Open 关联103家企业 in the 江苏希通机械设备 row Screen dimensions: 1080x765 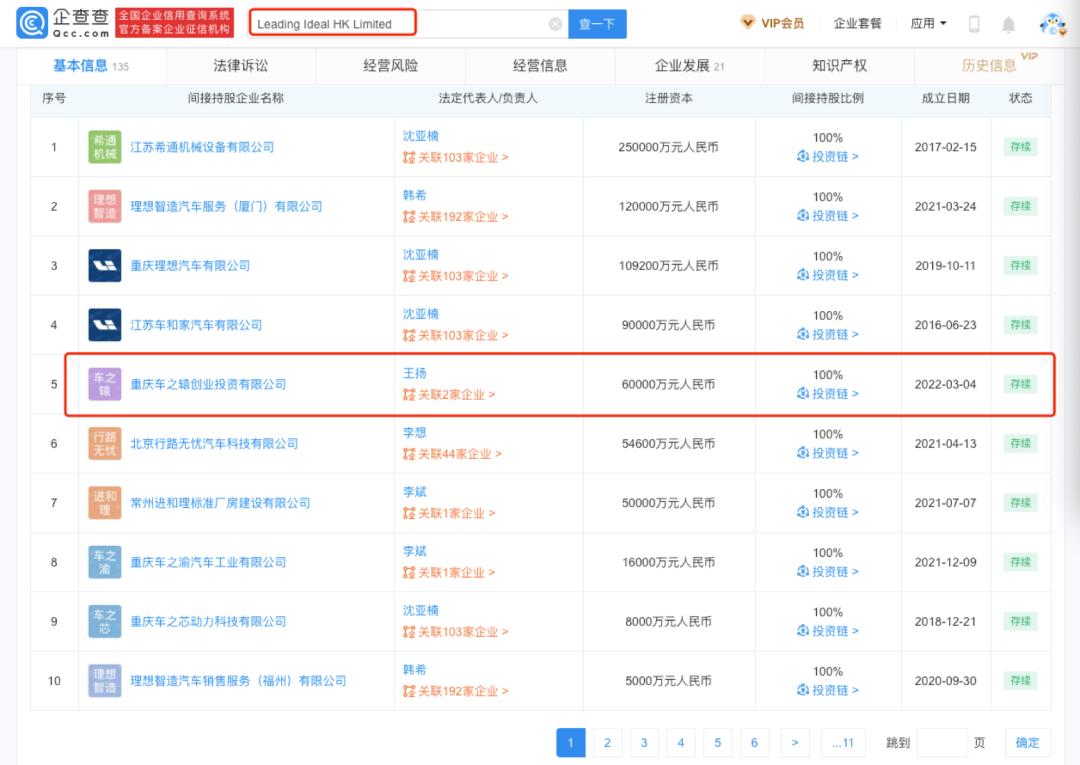click(455, 157)
